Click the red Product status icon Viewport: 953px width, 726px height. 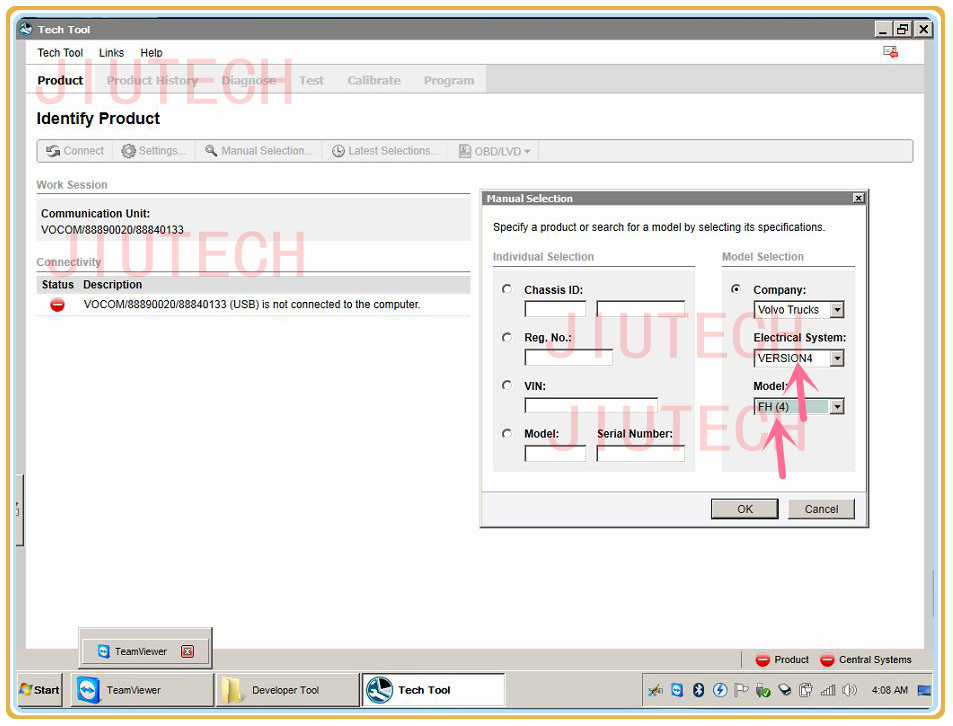(x=762, y=660)
